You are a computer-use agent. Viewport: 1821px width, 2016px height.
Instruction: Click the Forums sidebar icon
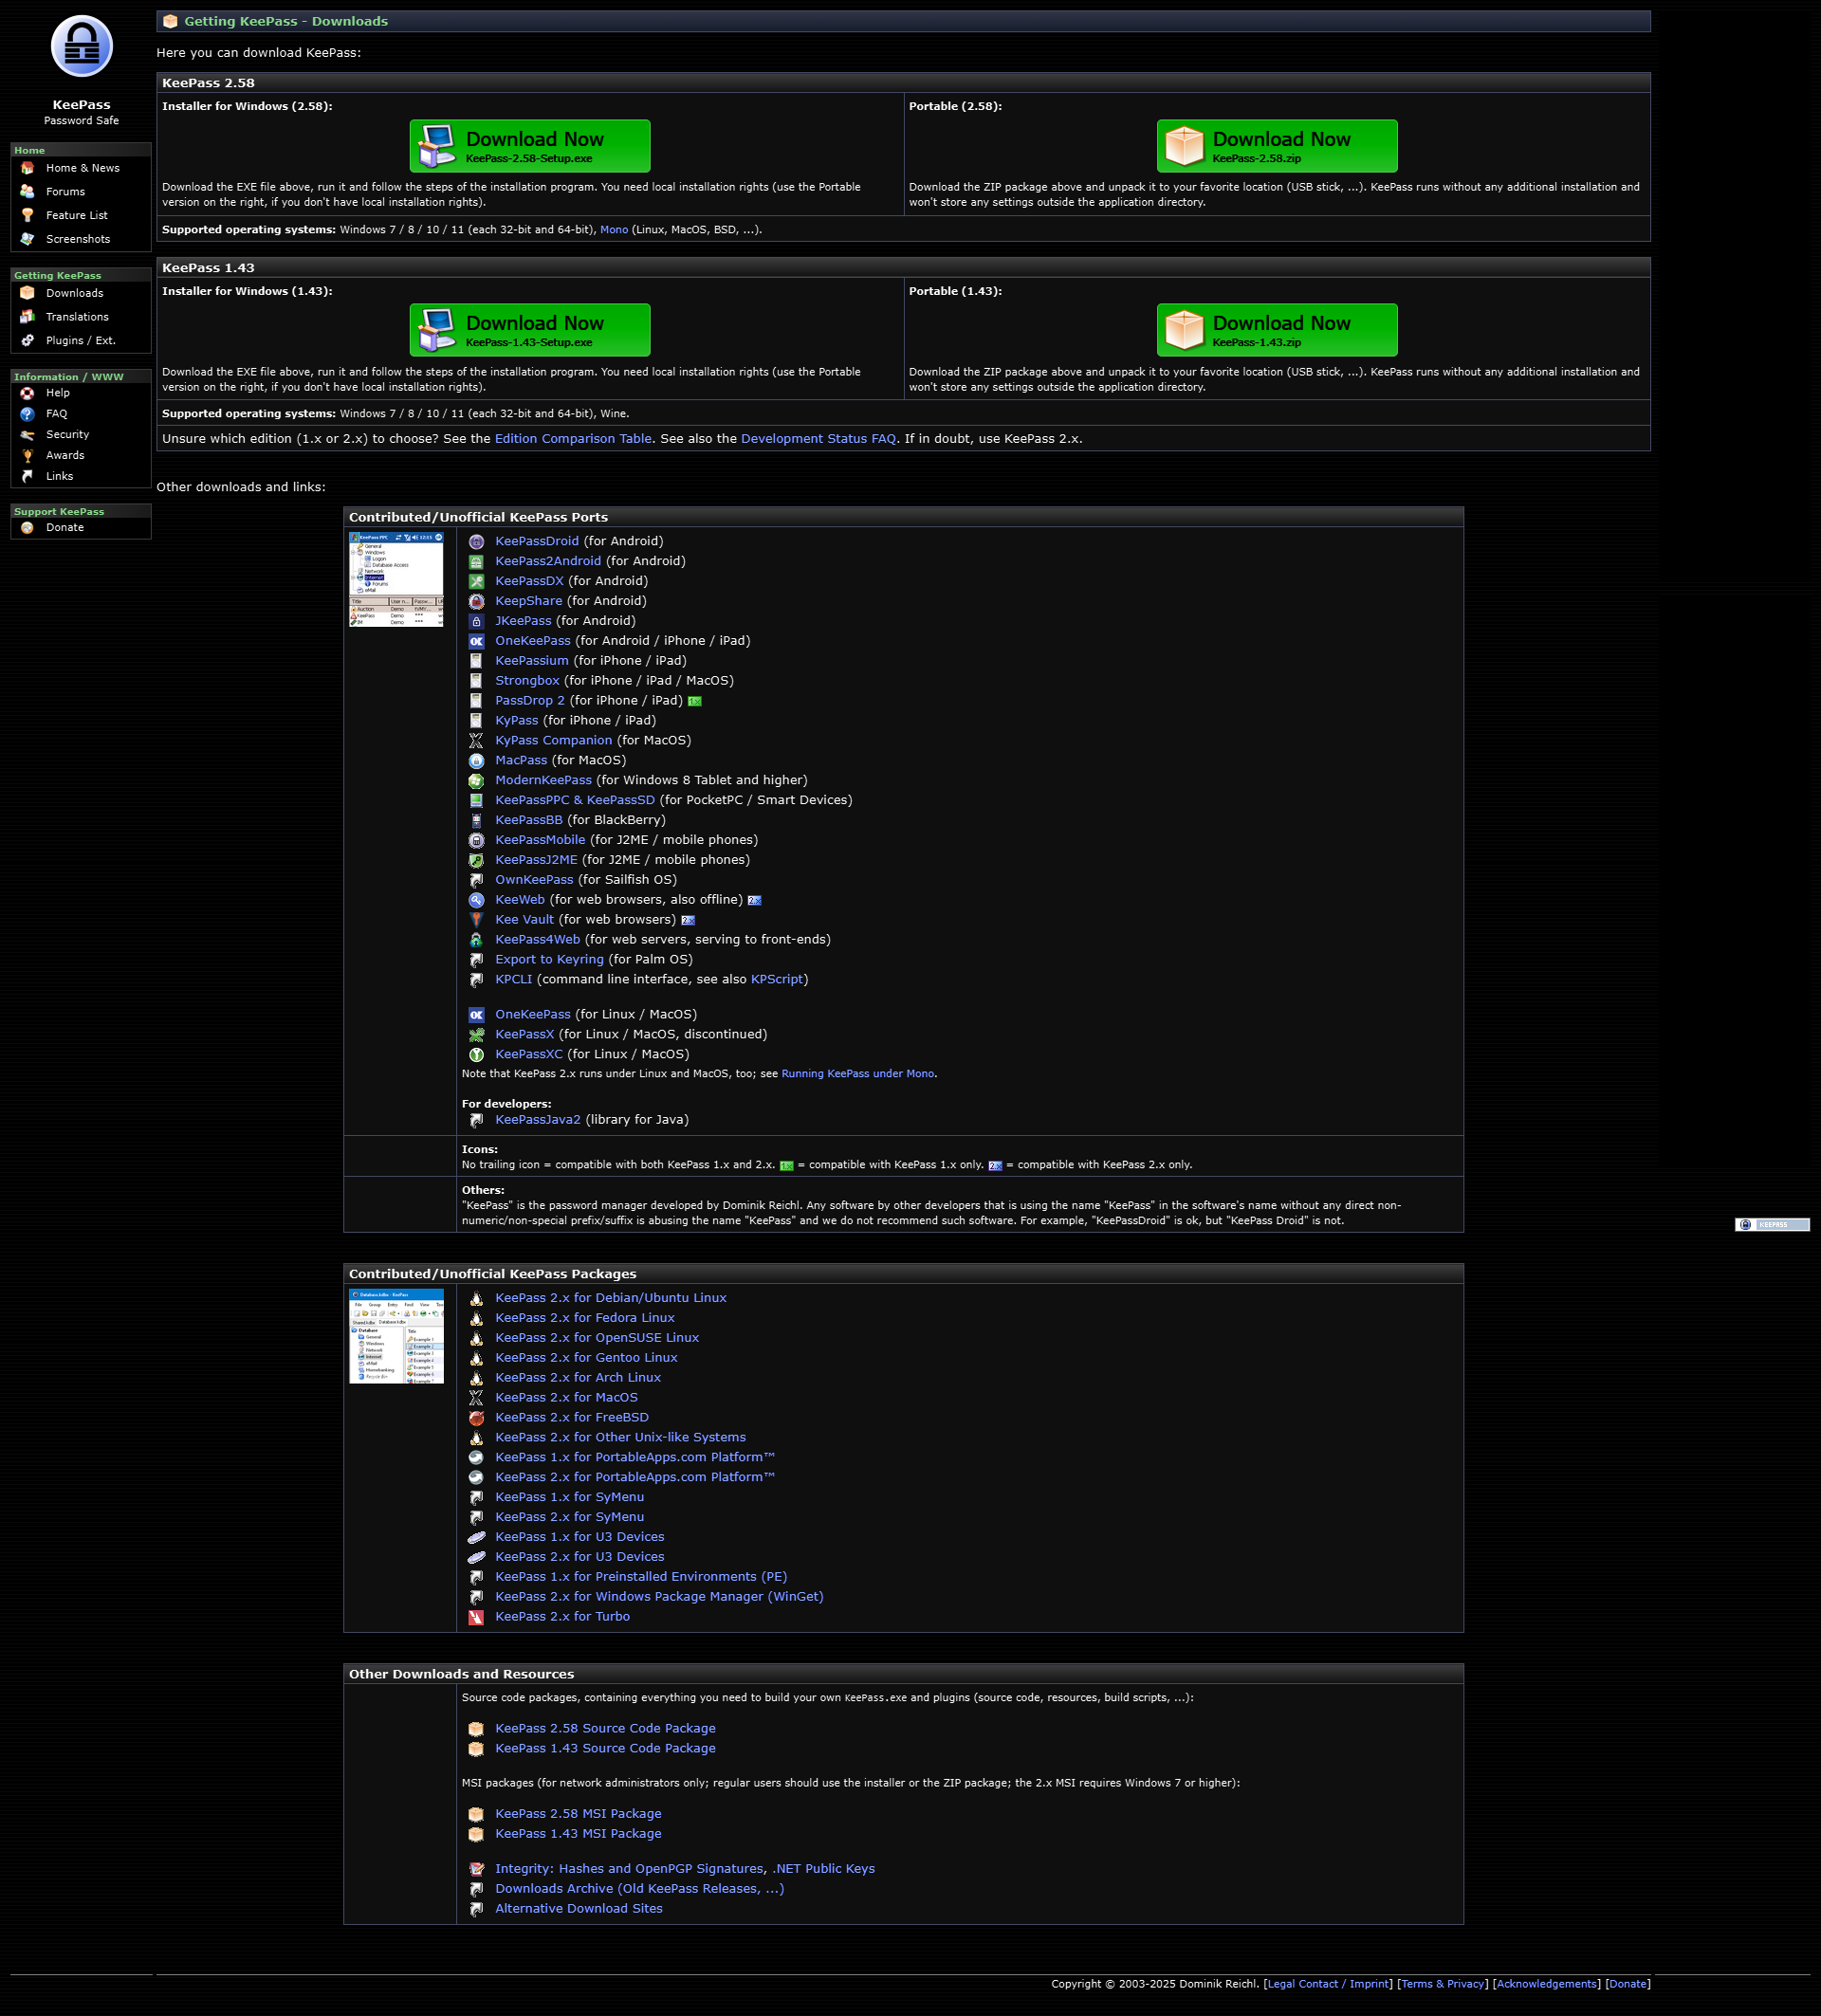point(27,192)
